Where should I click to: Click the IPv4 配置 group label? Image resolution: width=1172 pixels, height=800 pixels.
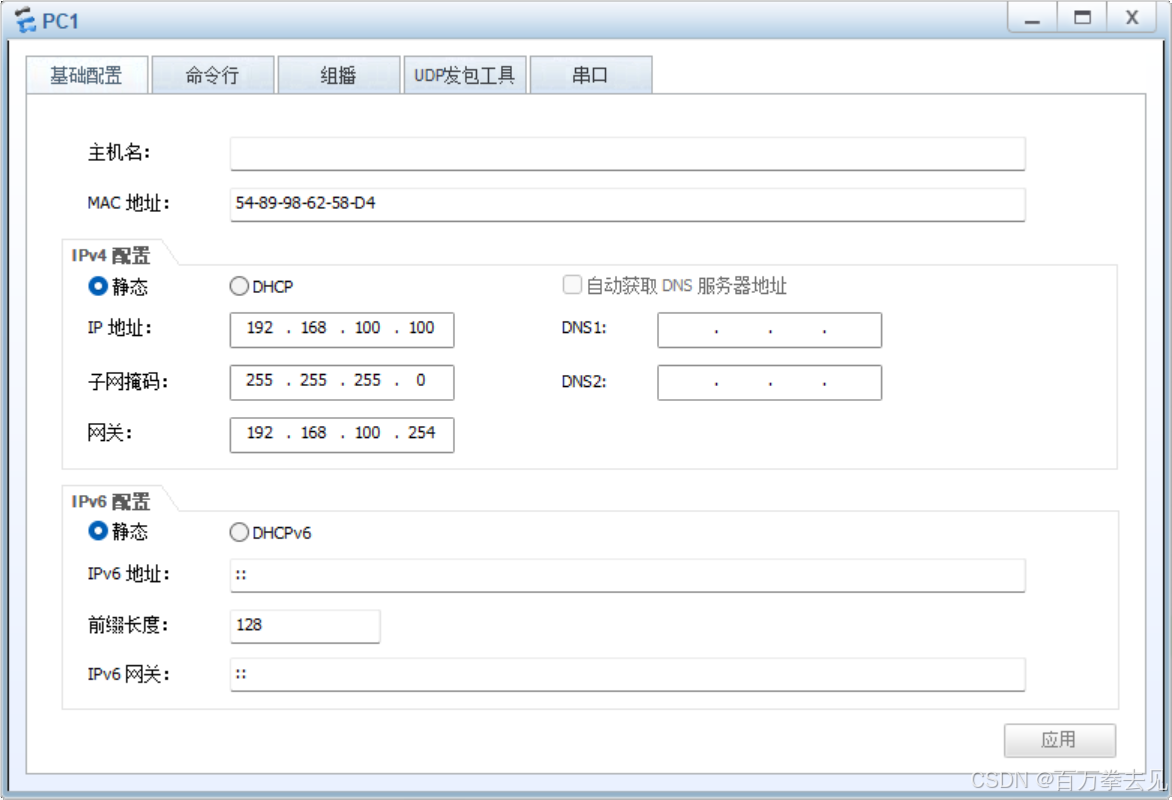(111, 256)
